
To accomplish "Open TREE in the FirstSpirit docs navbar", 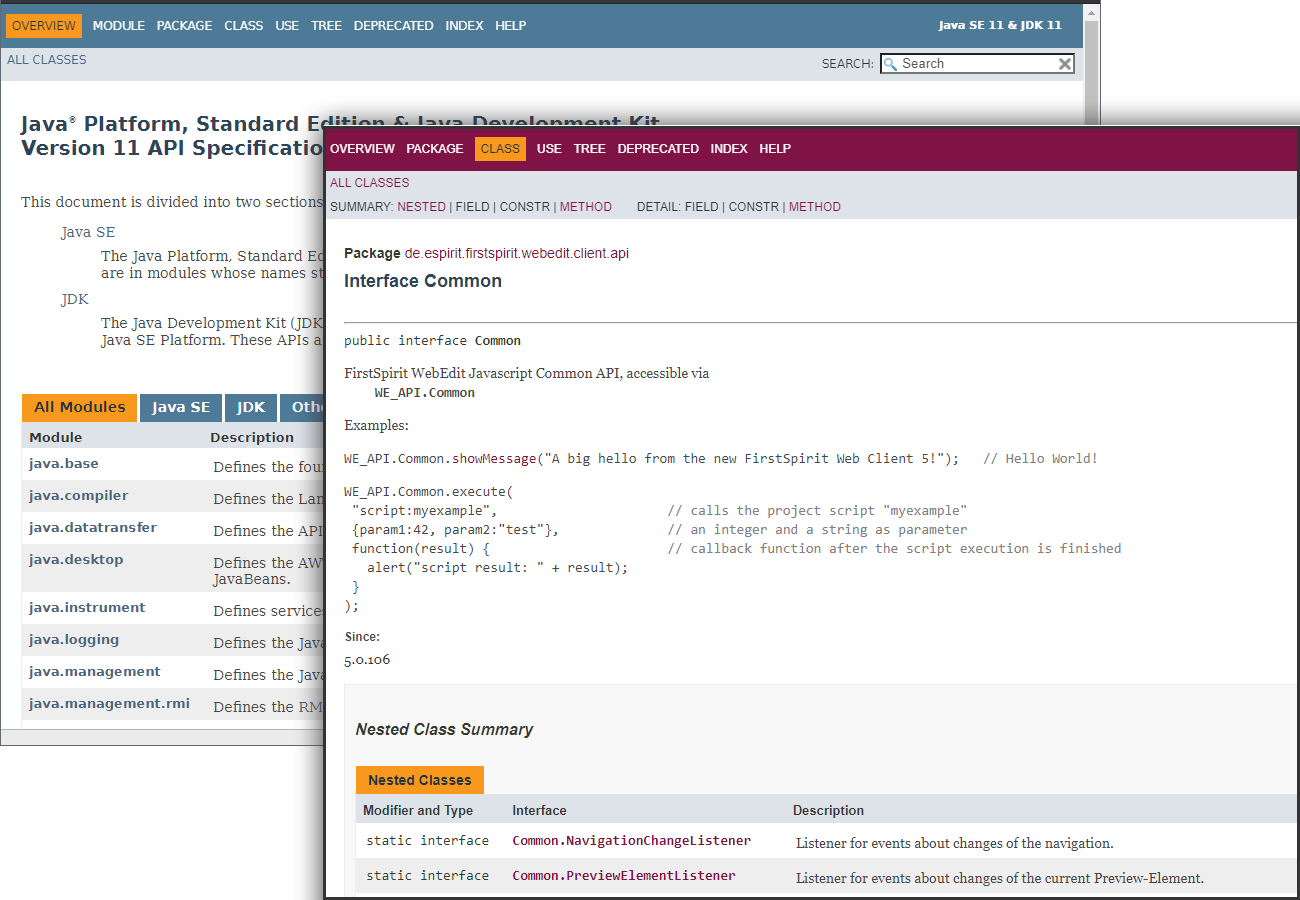I will 589,149.
